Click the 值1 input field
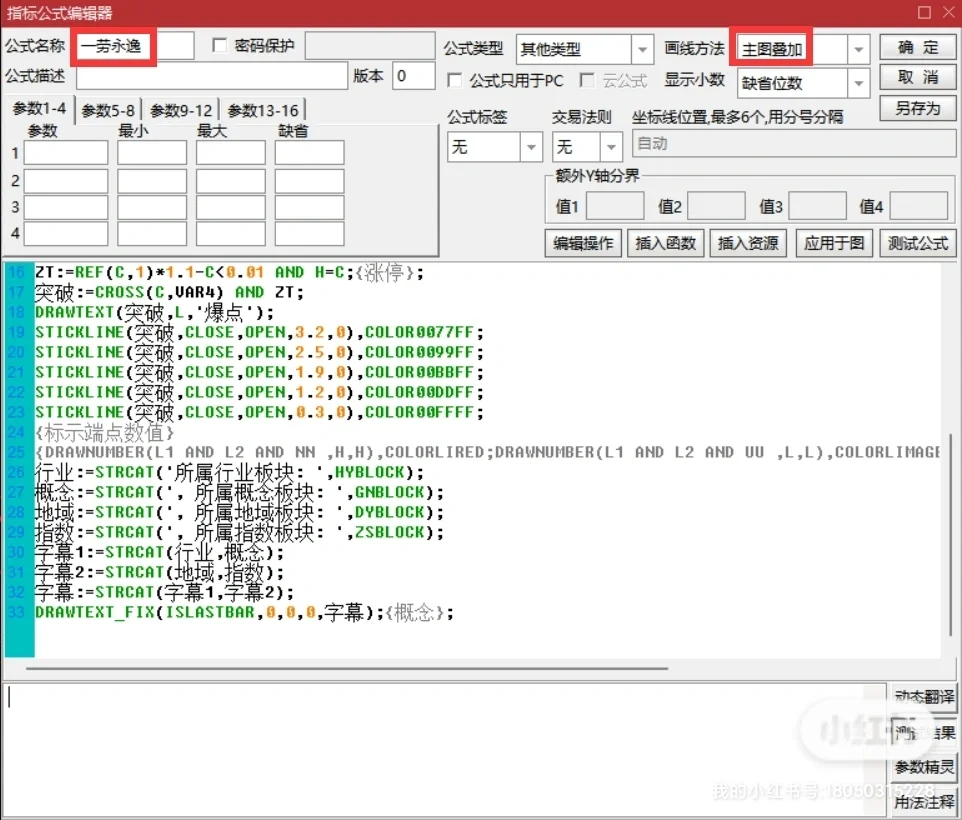This screenshot has width=962, height=820. tap(615, 206)
